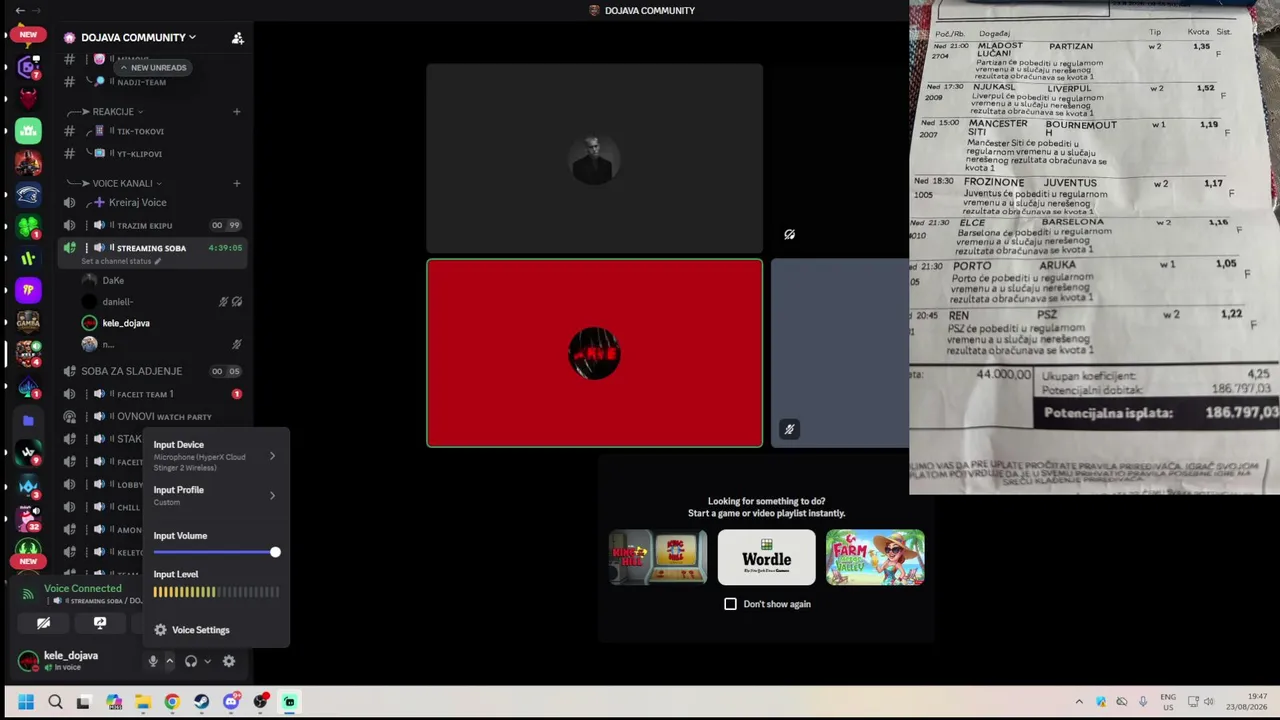The height and width of the screenshot is (720, 1280).
Task: Select the red kele_dojava video tile
Action: tap(595, 353)
